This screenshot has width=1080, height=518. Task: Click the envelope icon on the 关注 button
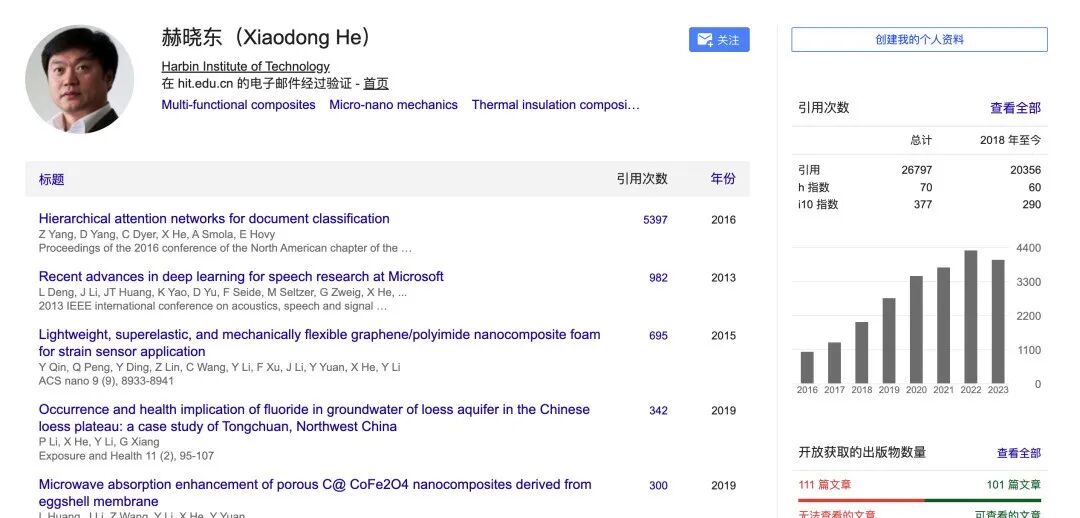point(705,40)
